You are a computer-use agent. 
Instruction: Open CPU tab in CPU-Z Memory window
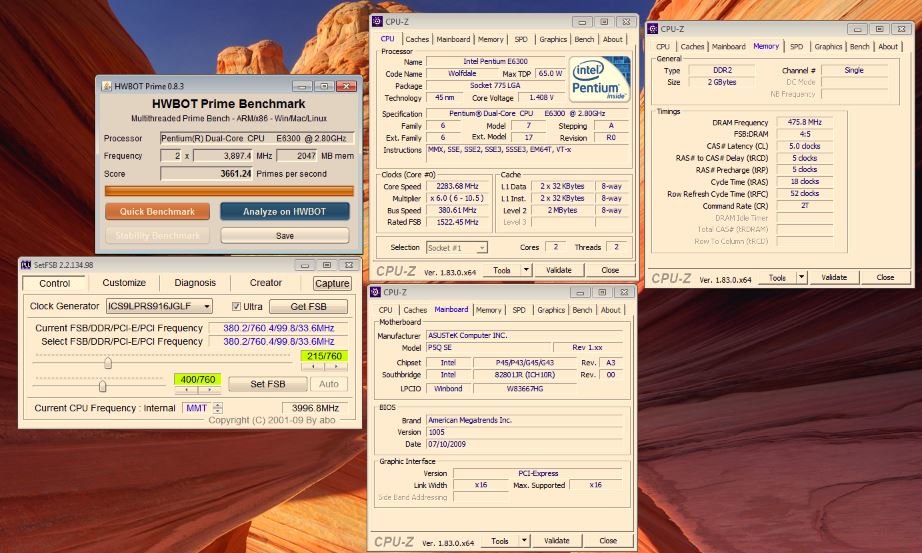click(x=663, y=46)
